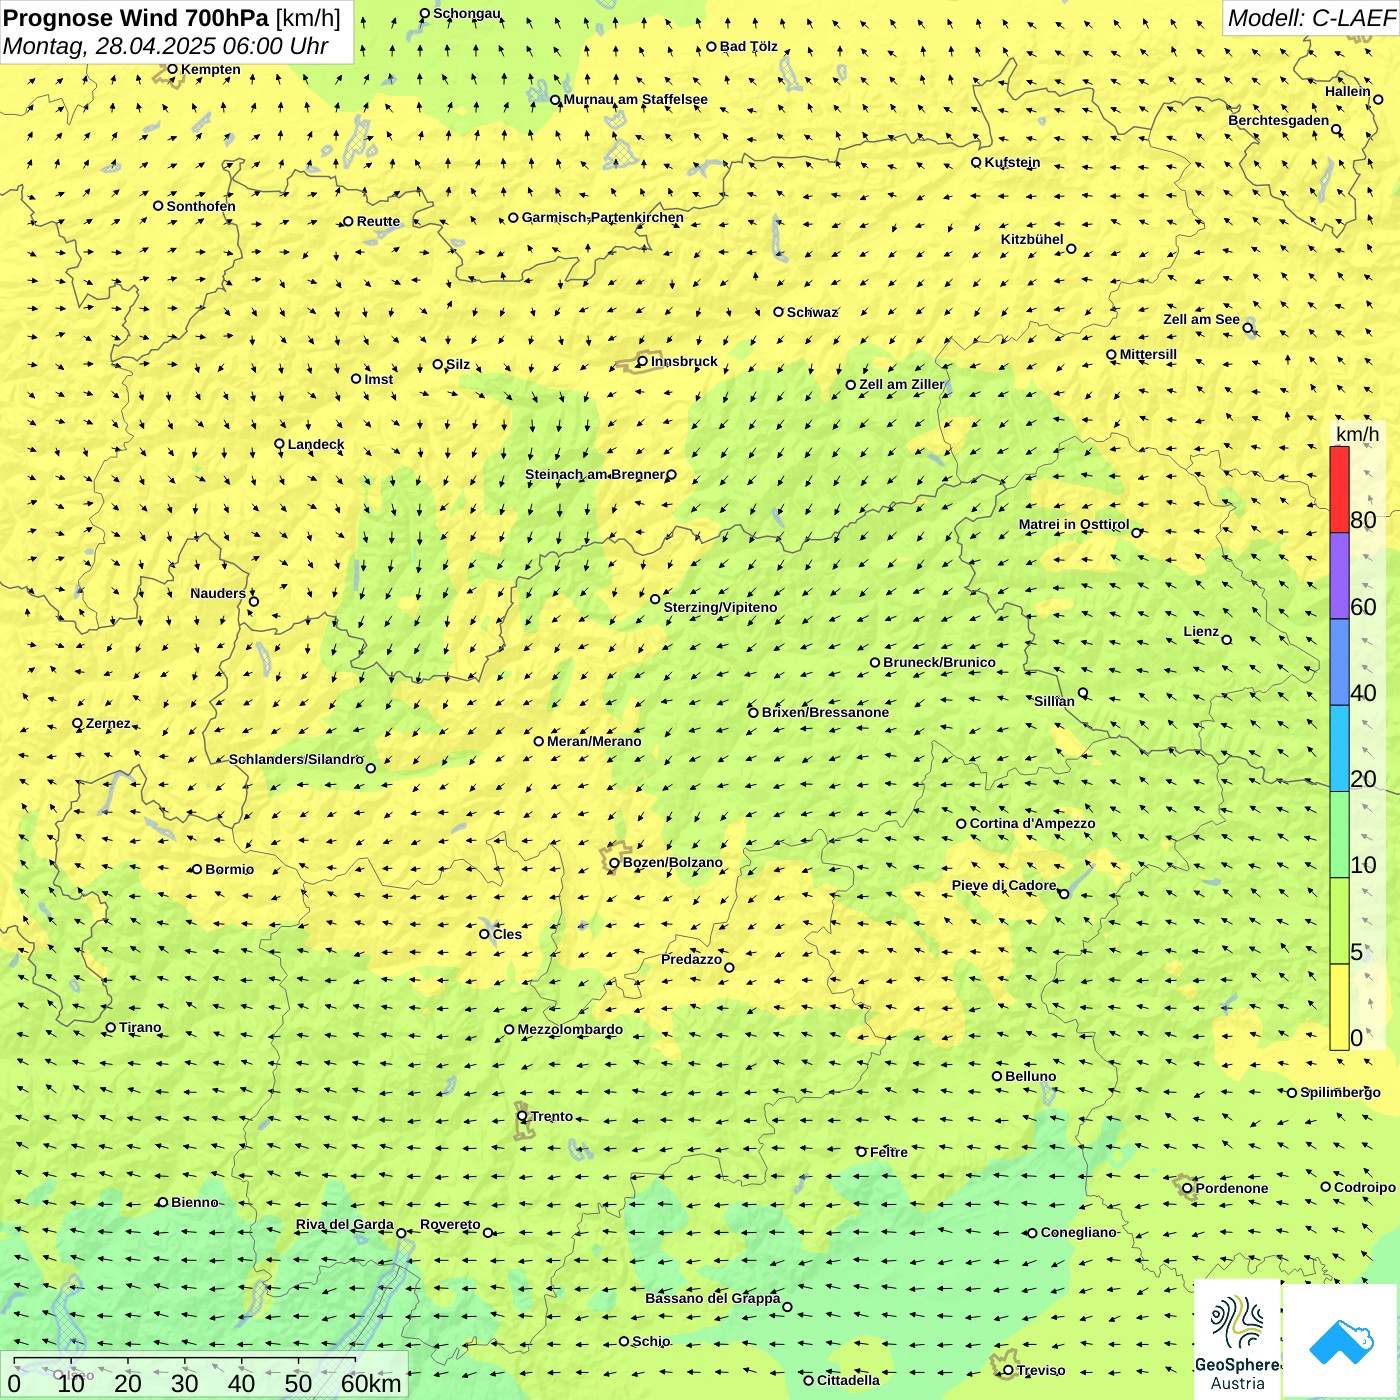Click the 'Modell: C-LAEF' label
Image resolution: width=1400 pixels, height=1400 pixels.
click(x=1311, y=18)
